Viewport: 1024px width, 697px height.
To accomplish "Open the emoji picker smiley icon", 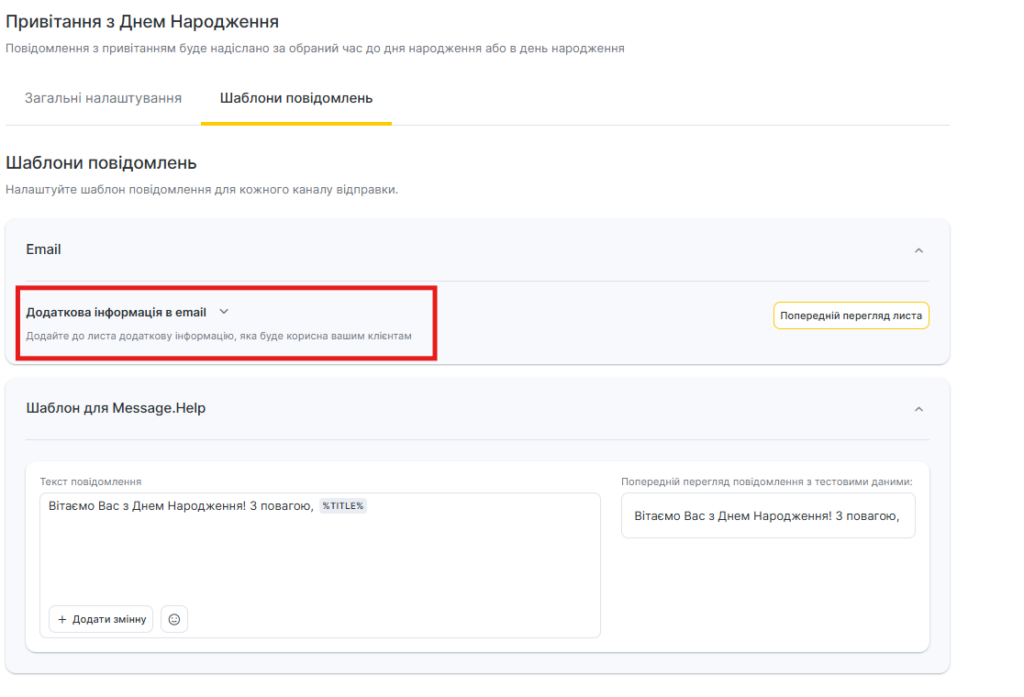I will point(174,619).
